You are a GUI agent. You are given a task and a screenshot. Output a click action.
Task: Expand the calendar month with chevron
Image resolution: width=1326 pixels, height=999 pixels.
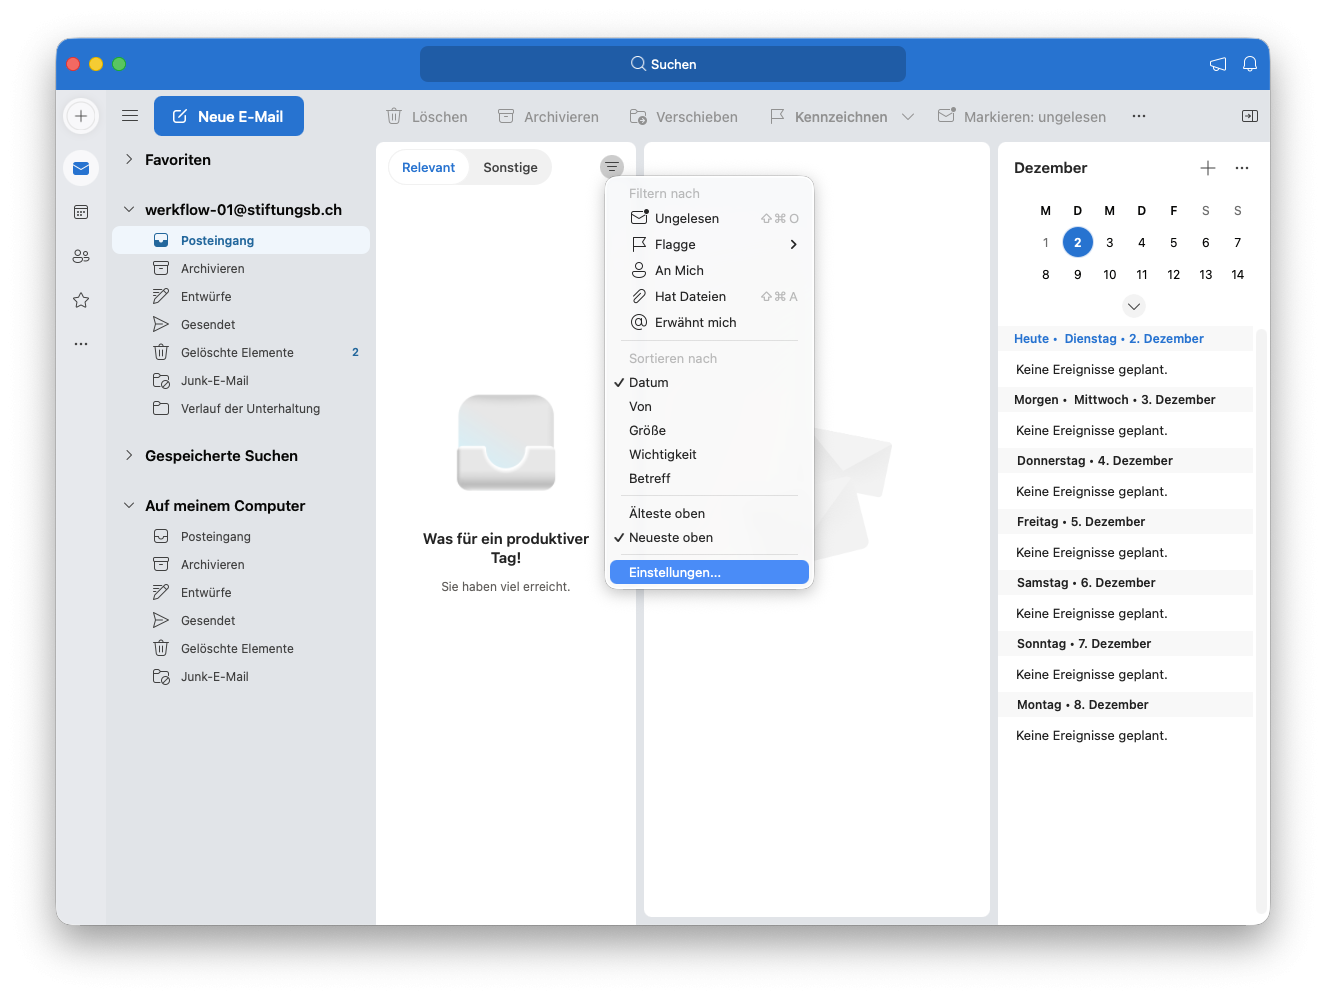[1133, 306]
